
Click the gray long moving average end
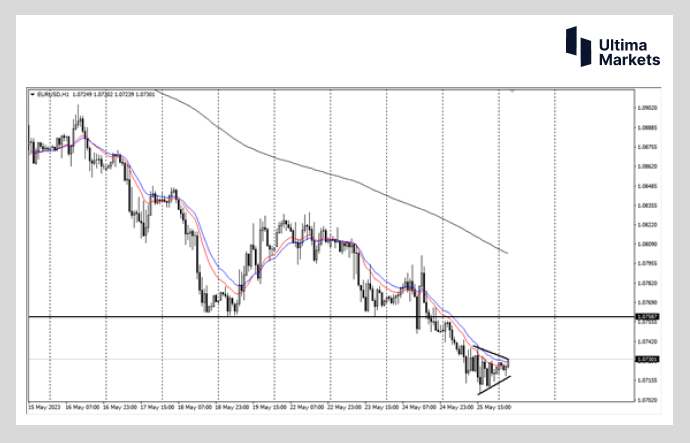click(506, 253)
